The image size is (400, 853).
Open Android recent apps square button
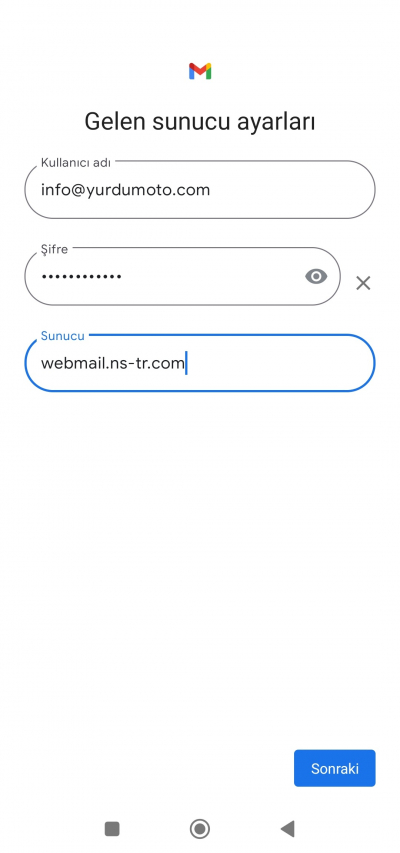pos(112,829)
